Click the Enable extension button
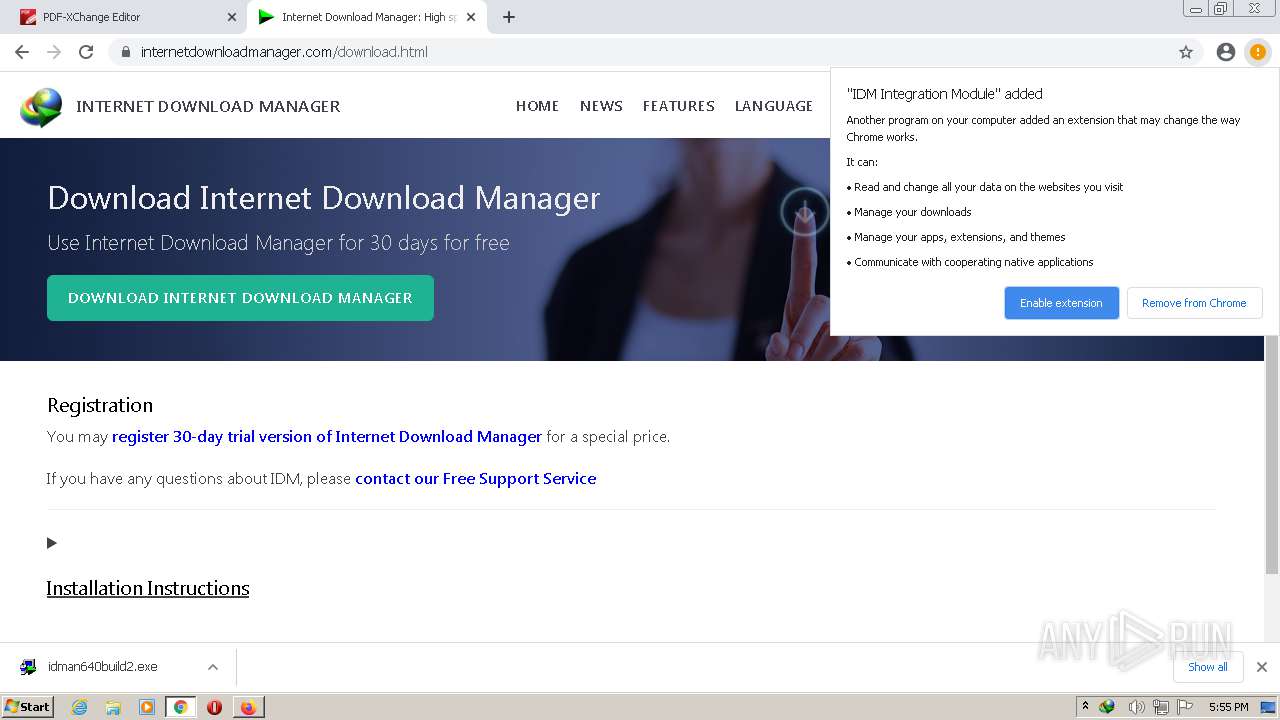 (1061, 303)
